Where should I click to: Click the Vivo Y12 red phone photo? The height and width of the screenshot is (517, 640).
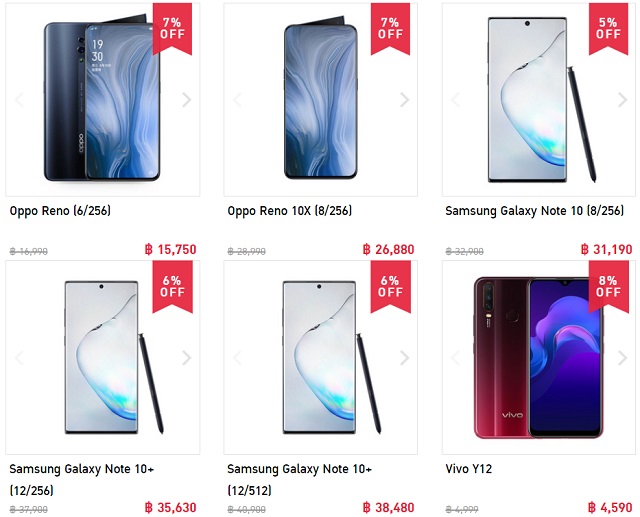538,358
